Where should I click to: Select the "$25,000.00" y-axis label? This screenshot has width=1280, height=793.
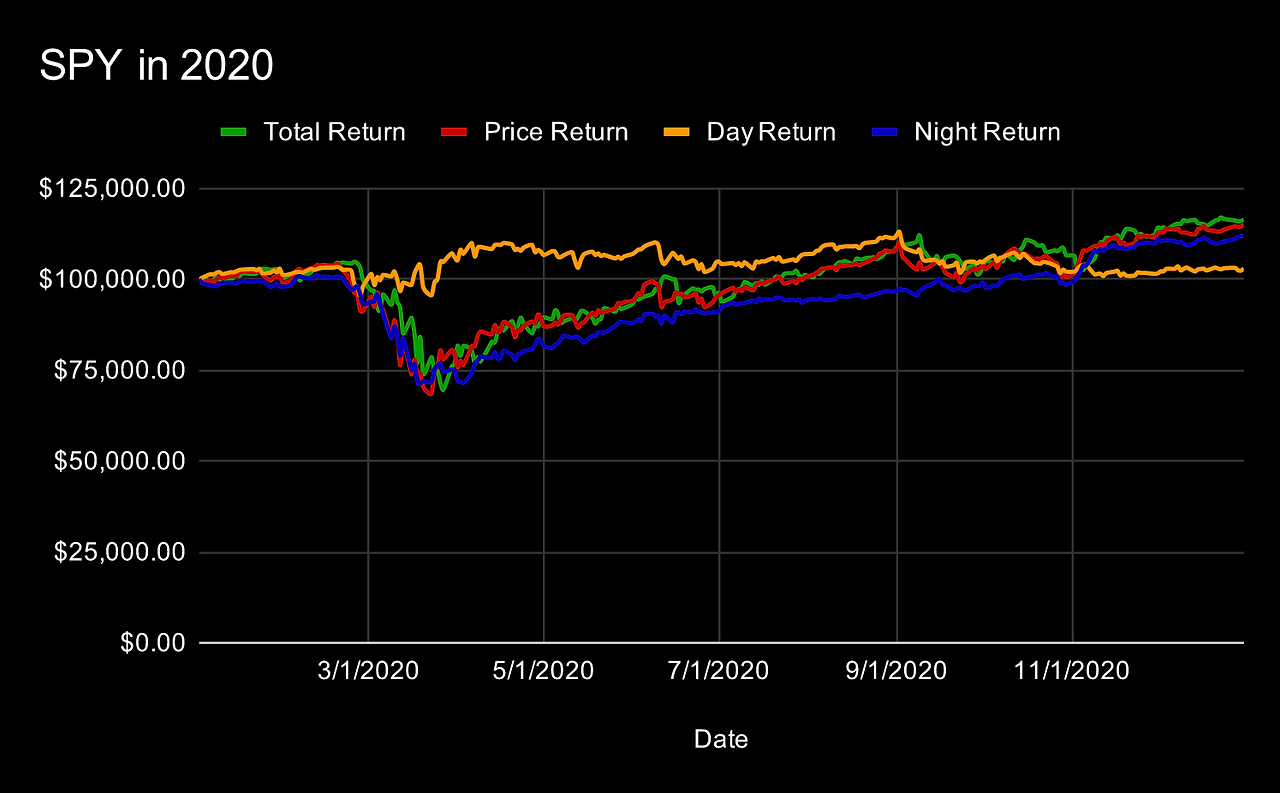click(118, 552)
